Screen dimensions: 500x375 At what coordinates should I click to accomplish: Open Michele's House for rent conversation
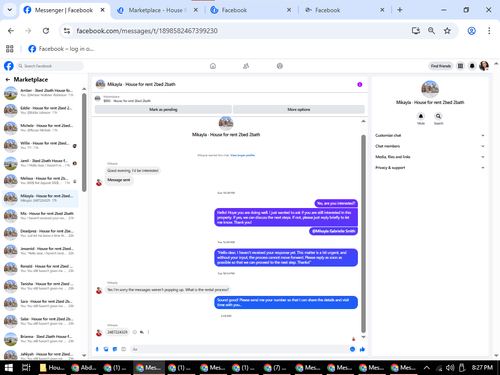[x=40, y=128]
